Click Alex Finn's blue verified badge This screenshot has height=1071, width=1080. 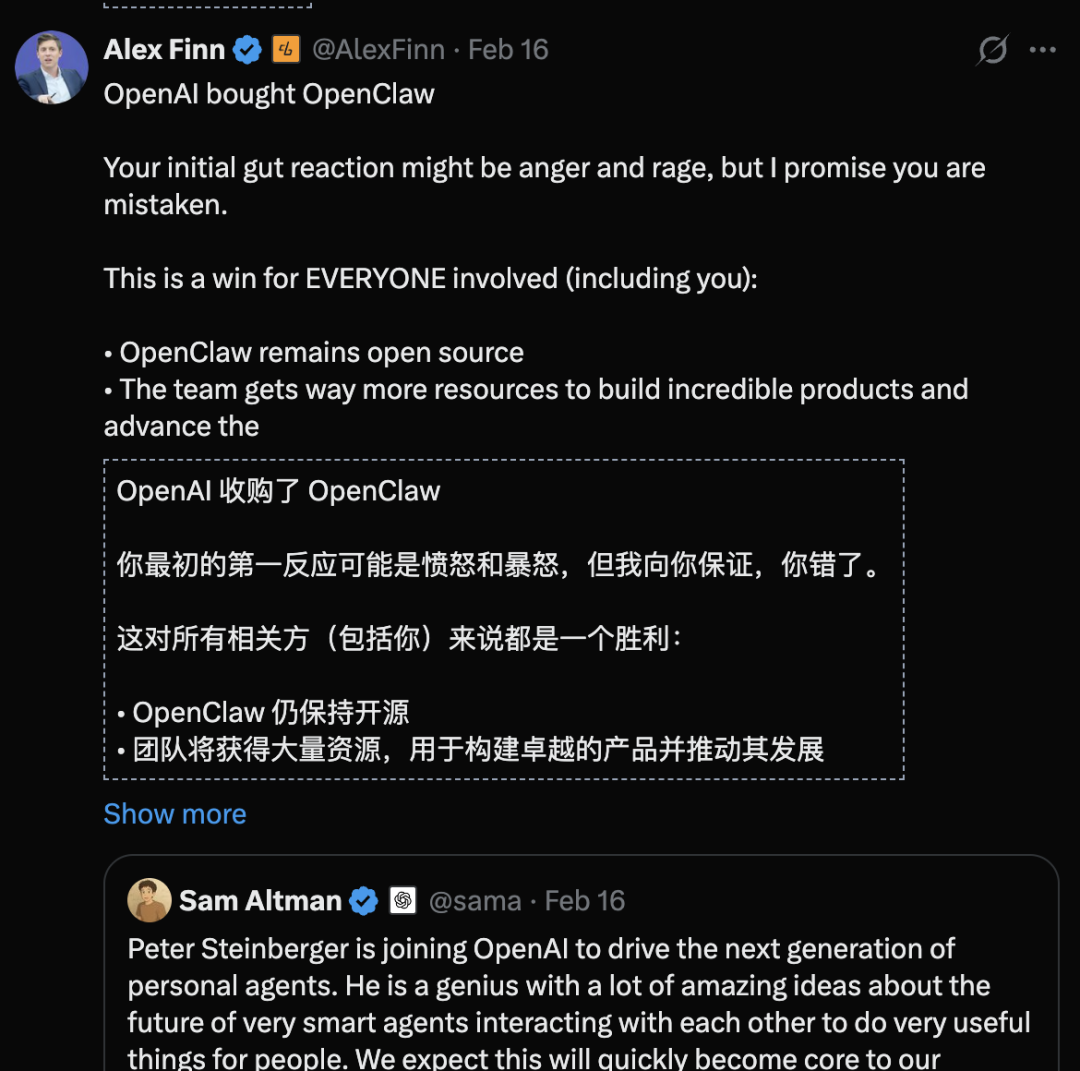pyautogui.click(x=248, y=49)
